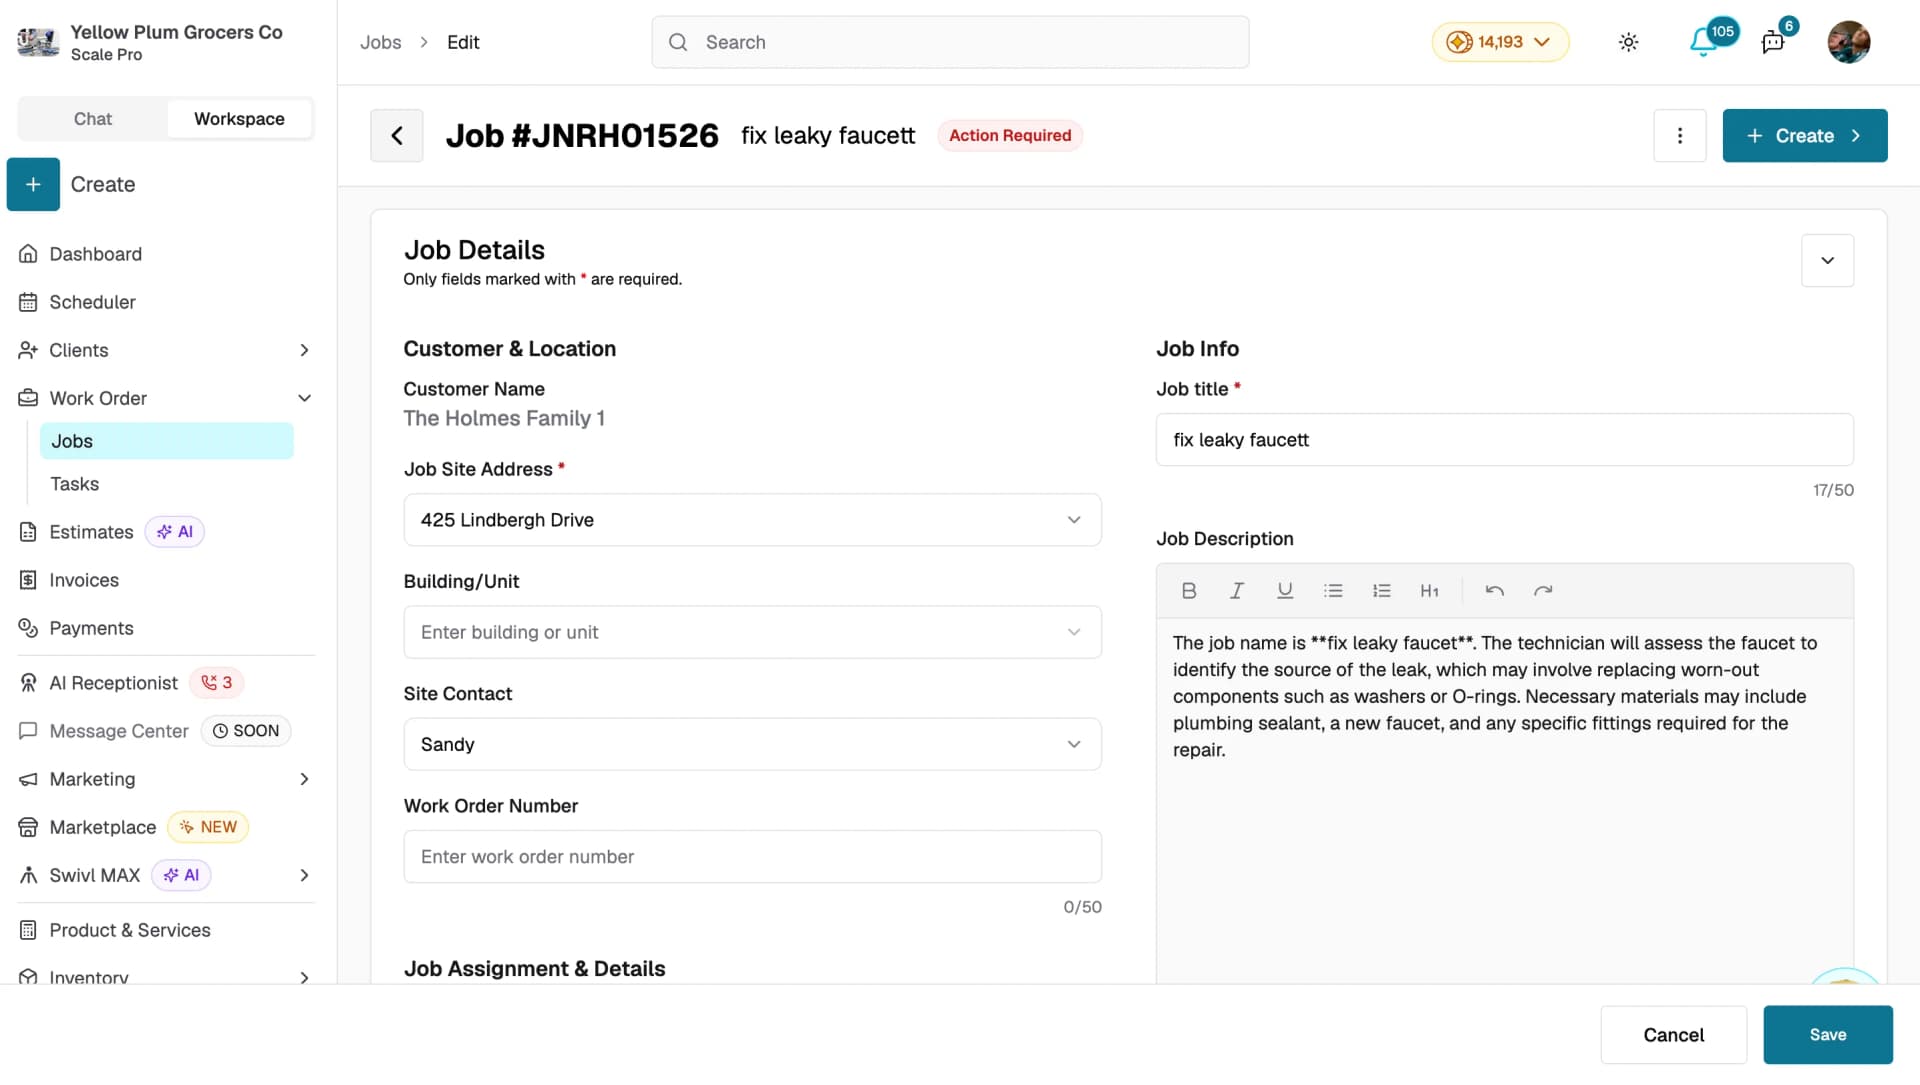Open the Building/Unit dropdown
This screenshot has height=1085, width=1920.
[752, 632]
